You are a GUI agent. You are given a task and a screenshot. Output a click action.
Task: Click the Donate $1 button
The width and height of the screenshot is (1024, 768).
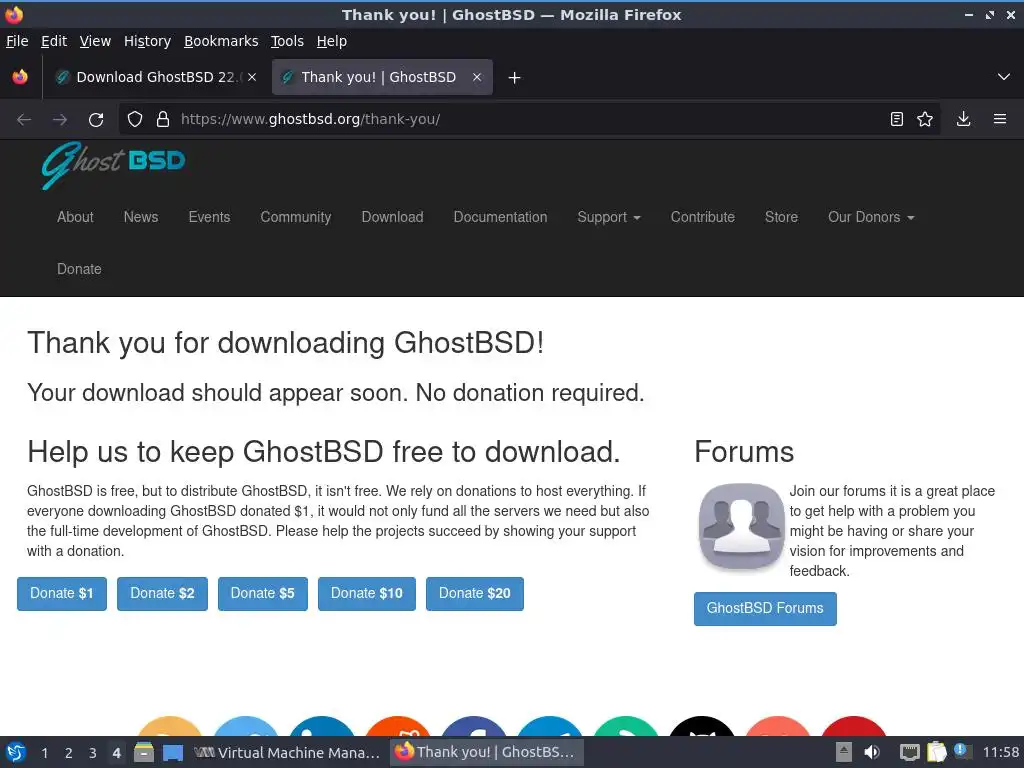pyautogui.click(x=62, y=594)
